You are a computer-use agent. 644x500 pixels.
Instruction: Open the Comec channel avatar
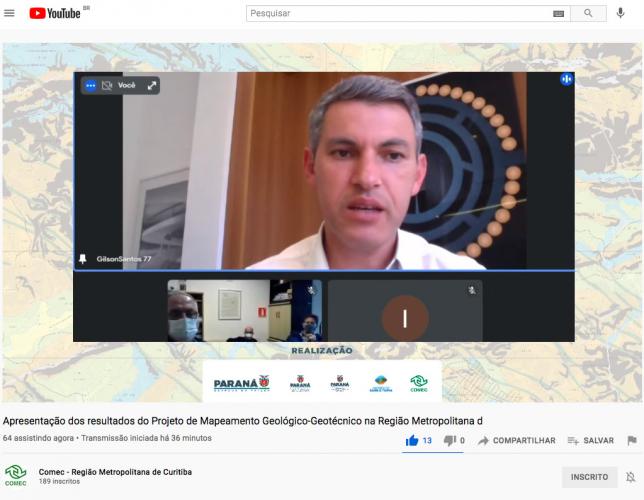(15, 476)
